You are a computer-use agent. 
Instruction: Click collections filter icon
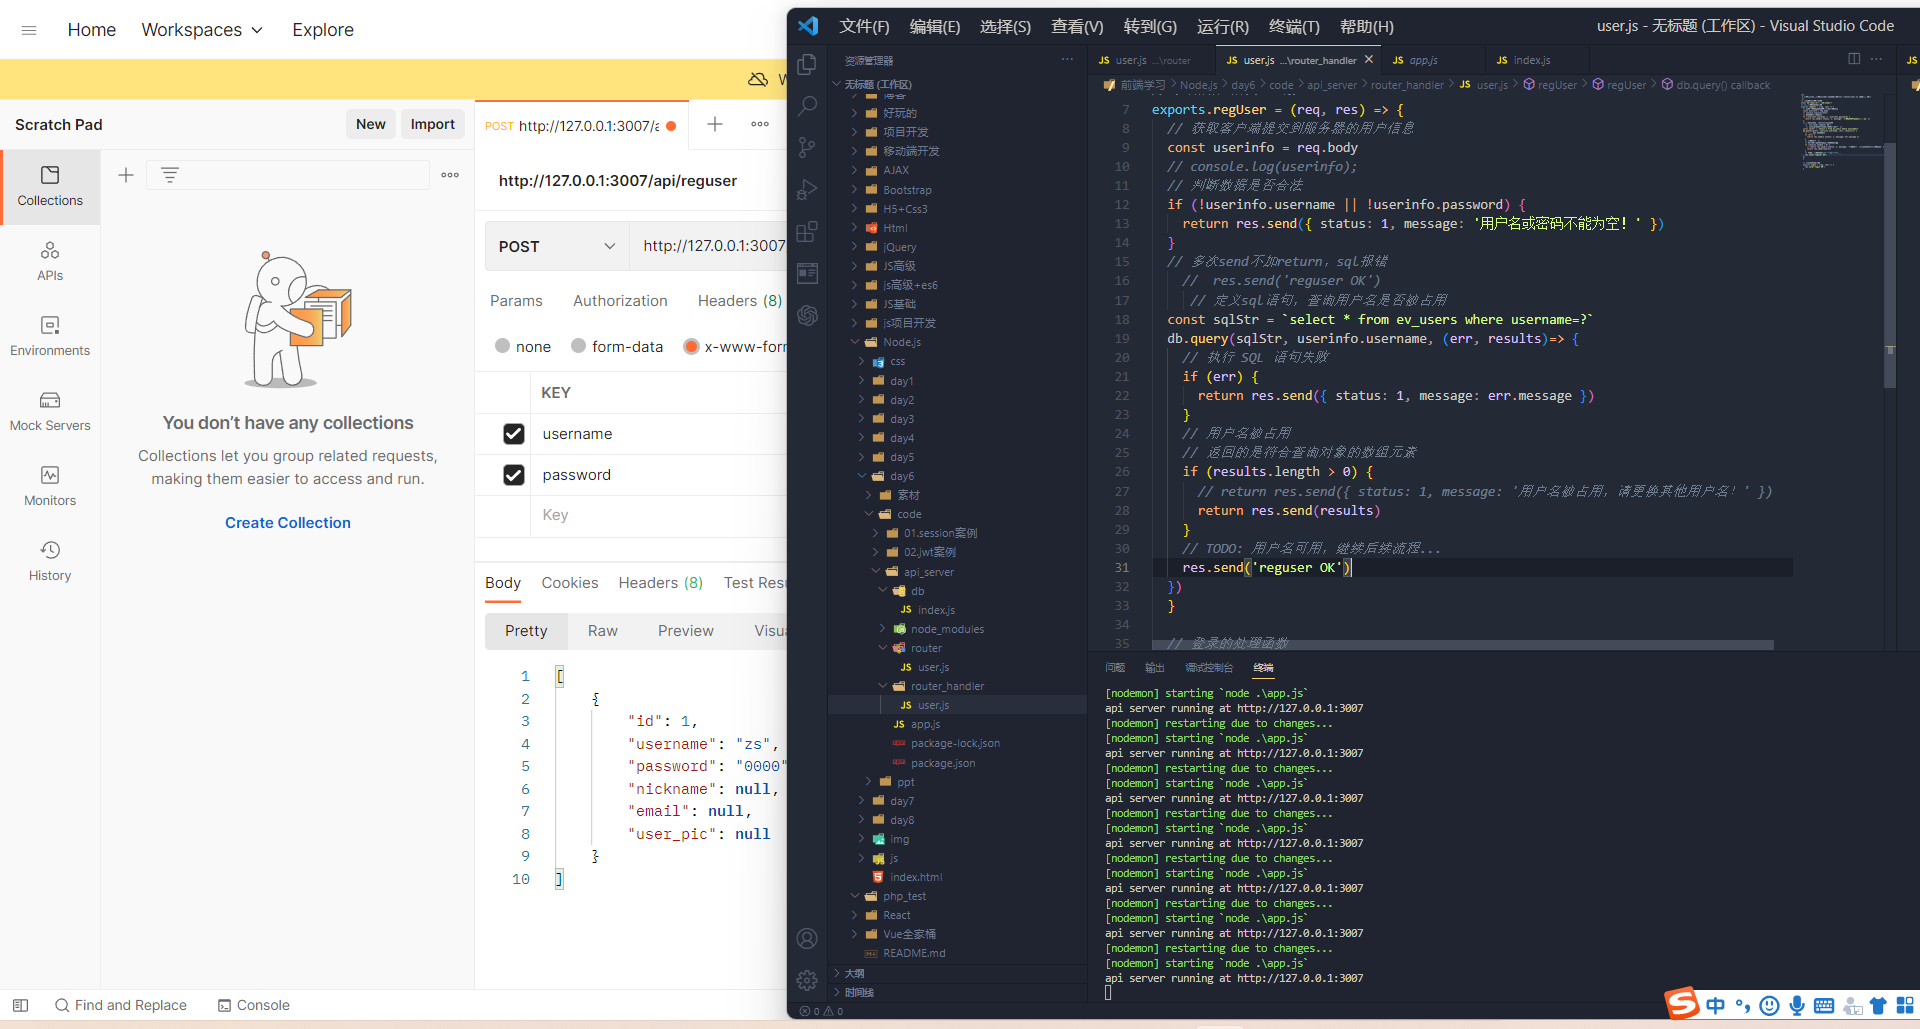tap(170, 175)
